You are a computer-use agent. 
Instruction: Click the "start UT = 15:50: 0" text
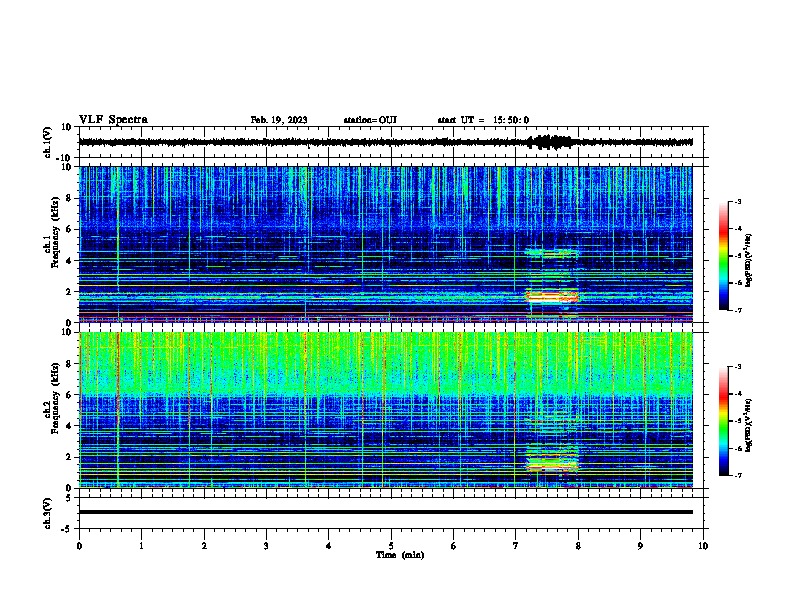point(483,120)
